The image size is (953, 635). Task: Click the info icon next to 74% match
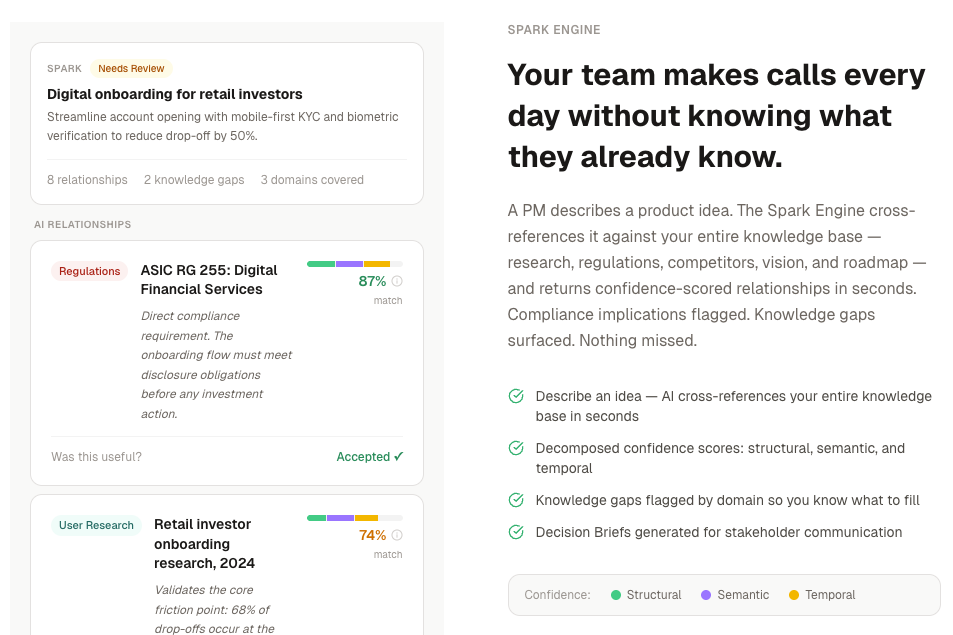pos(397,535)
